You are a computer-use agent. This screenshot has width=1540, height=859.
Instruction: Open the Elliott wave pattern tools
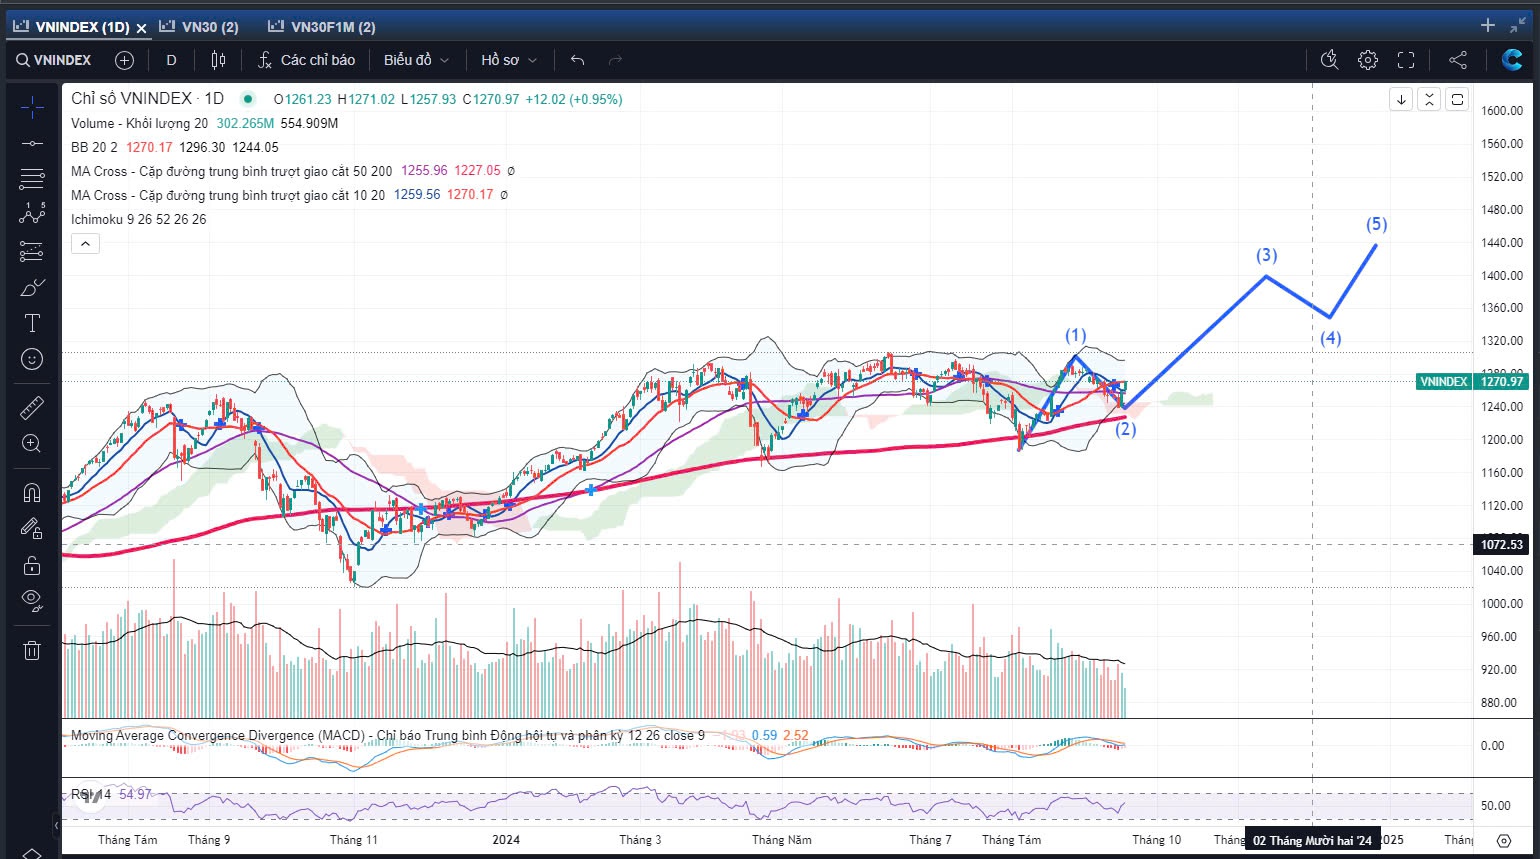32,214
